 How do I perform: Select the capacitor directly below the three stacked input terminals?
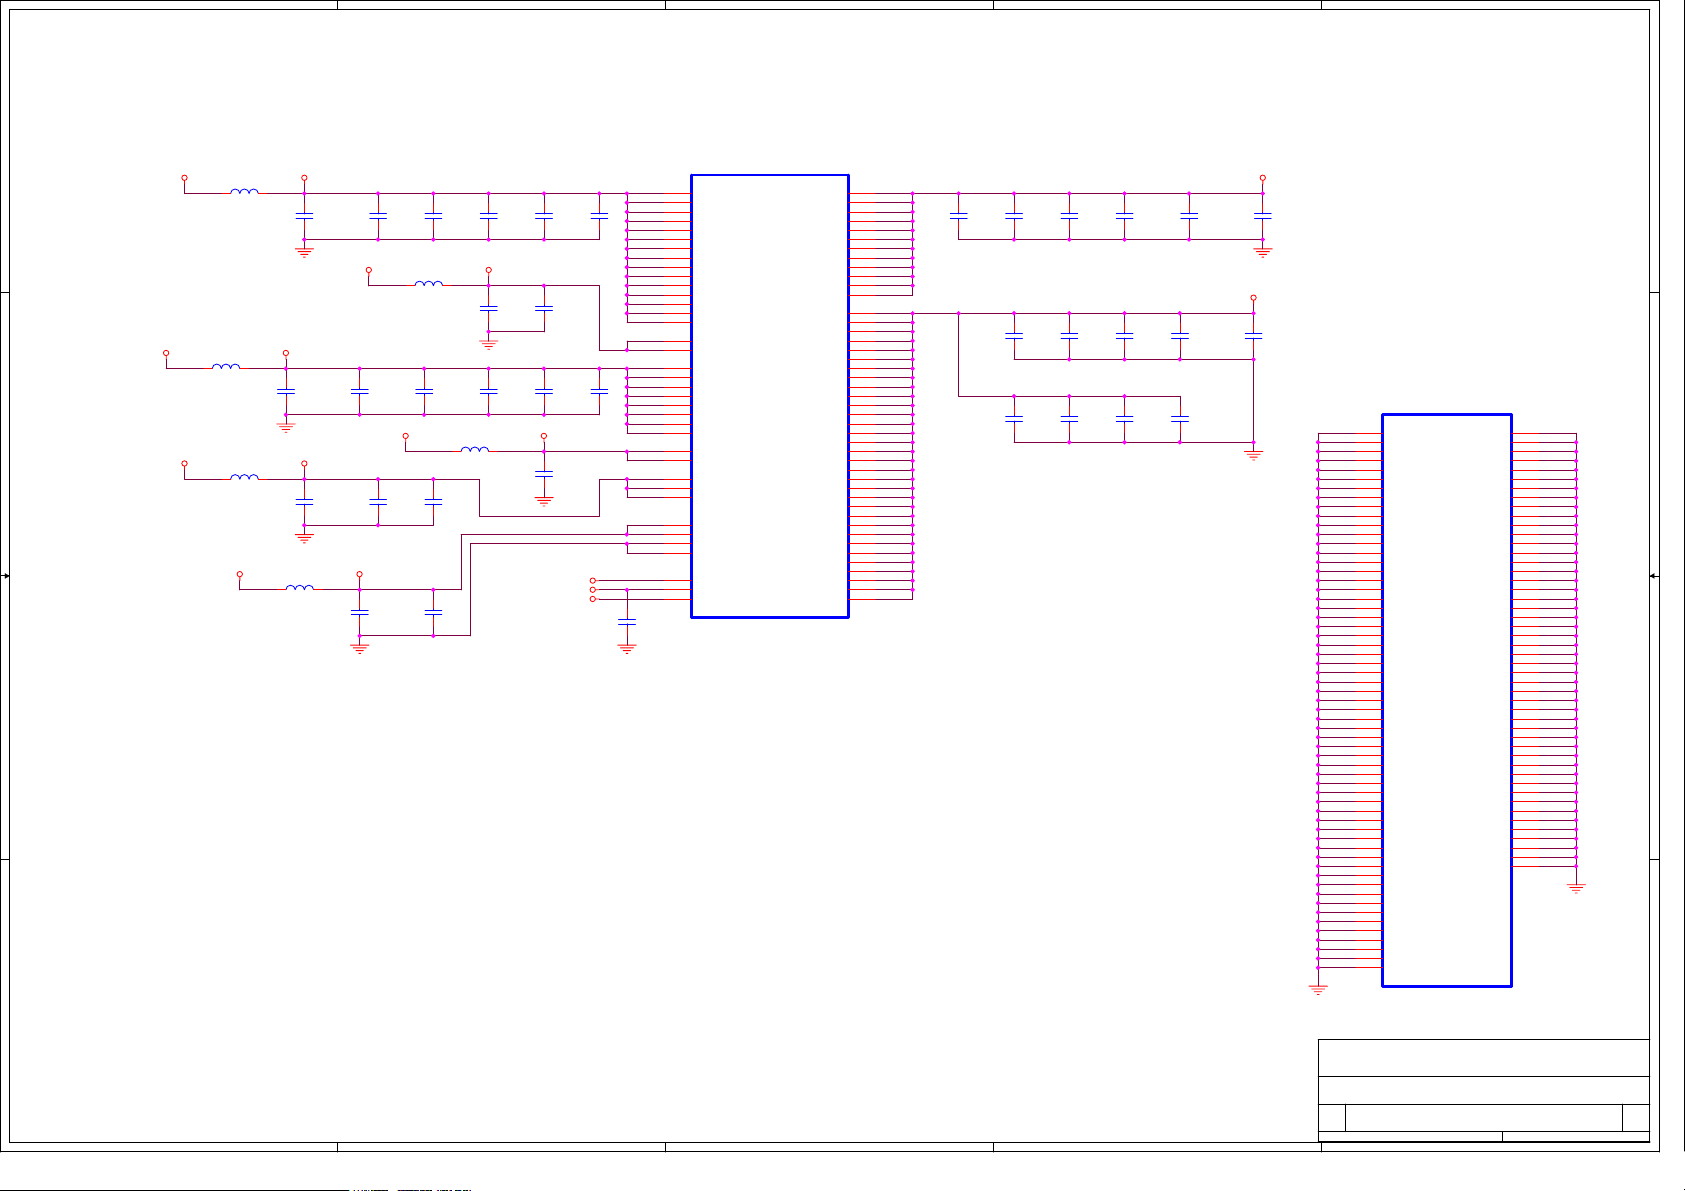[x=627, y=622]
